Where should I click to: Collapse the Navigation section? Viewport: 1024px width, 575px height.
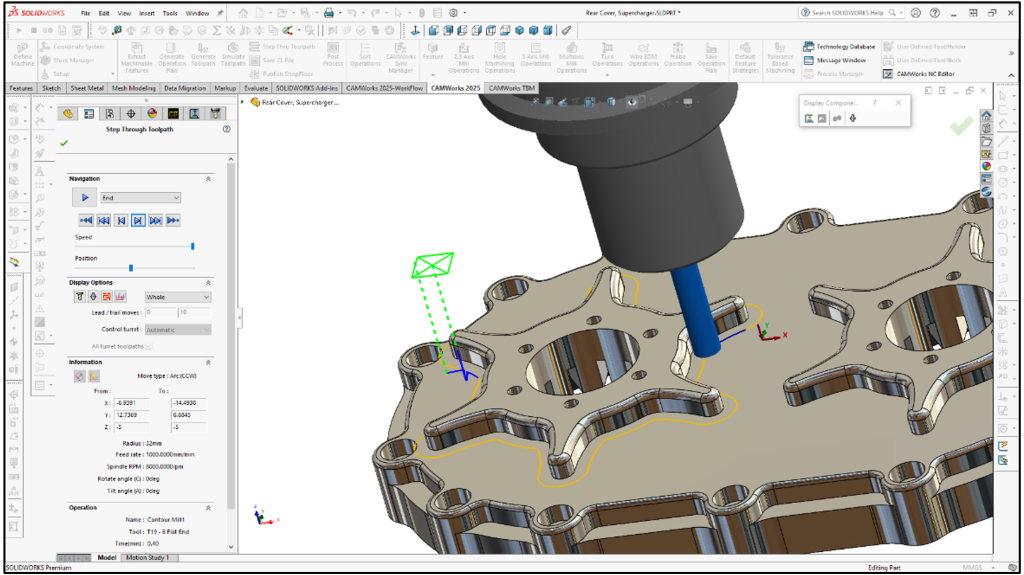(208, 178)
